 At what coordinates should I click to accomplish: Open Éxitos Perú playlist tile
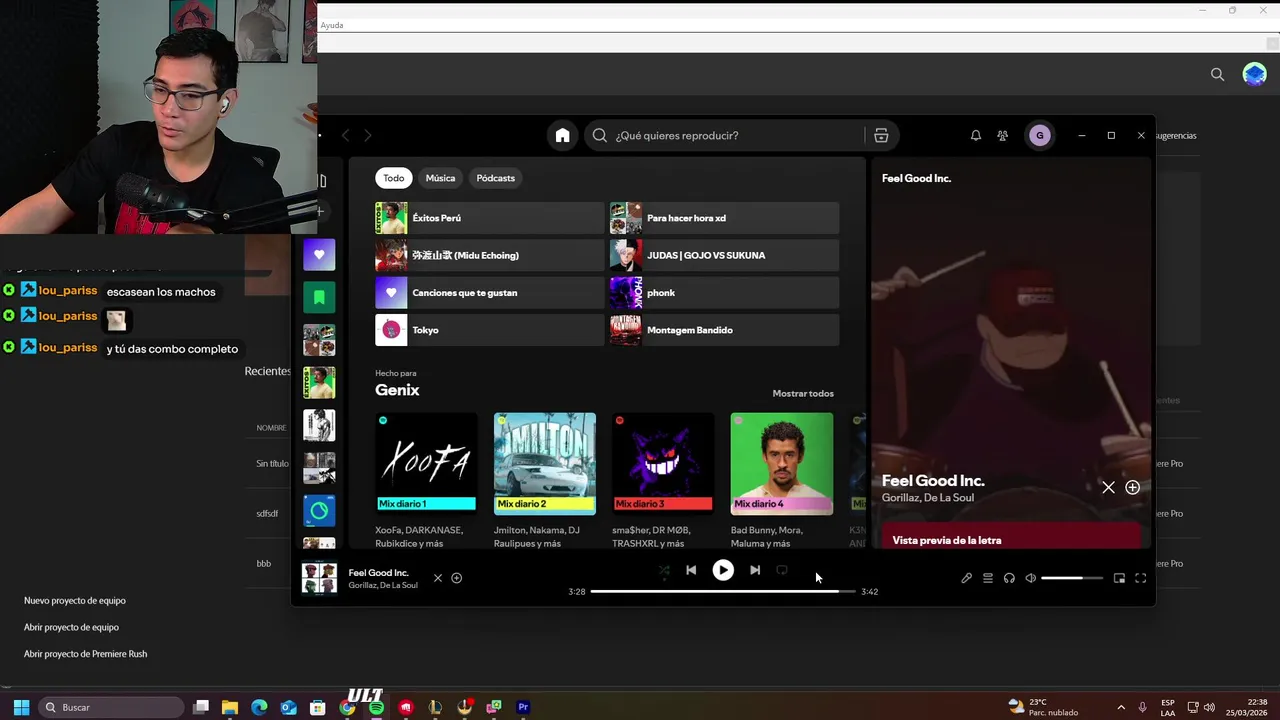tap(489, 218)
